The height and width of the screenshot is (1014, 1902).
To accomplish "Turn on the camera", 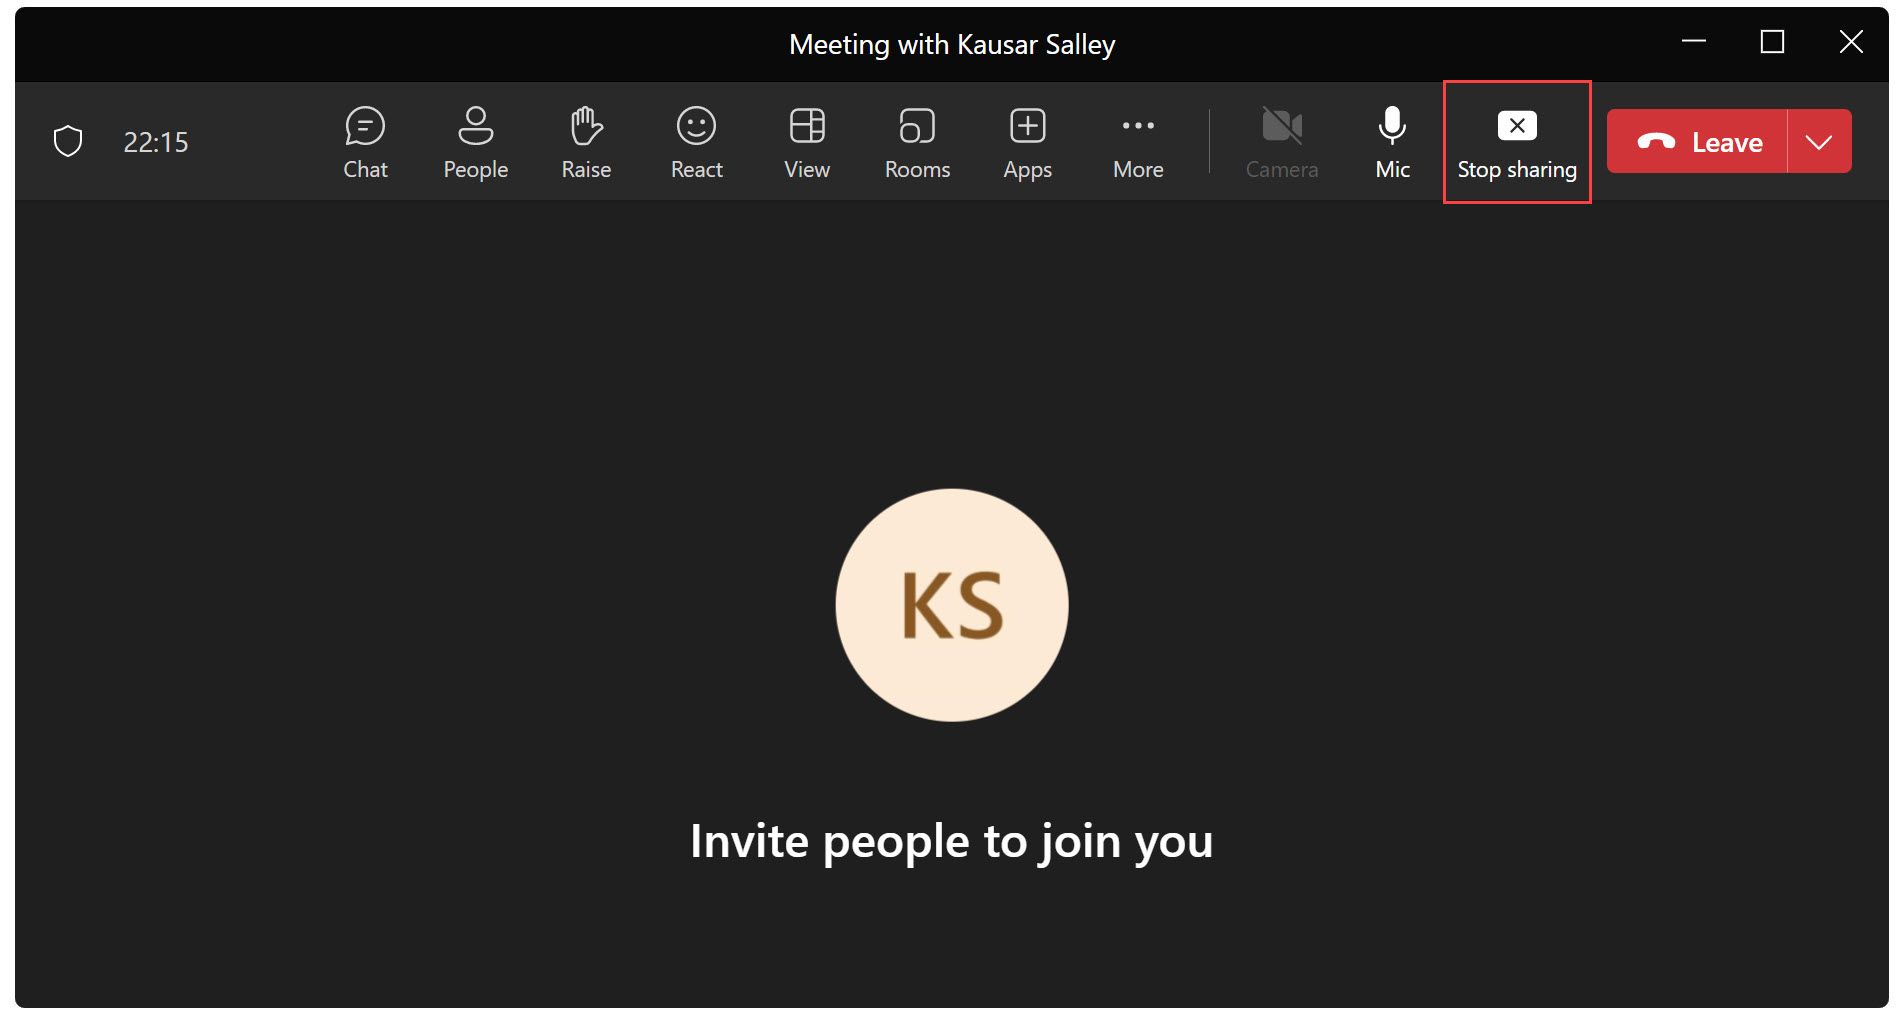I will (1282, 141).
